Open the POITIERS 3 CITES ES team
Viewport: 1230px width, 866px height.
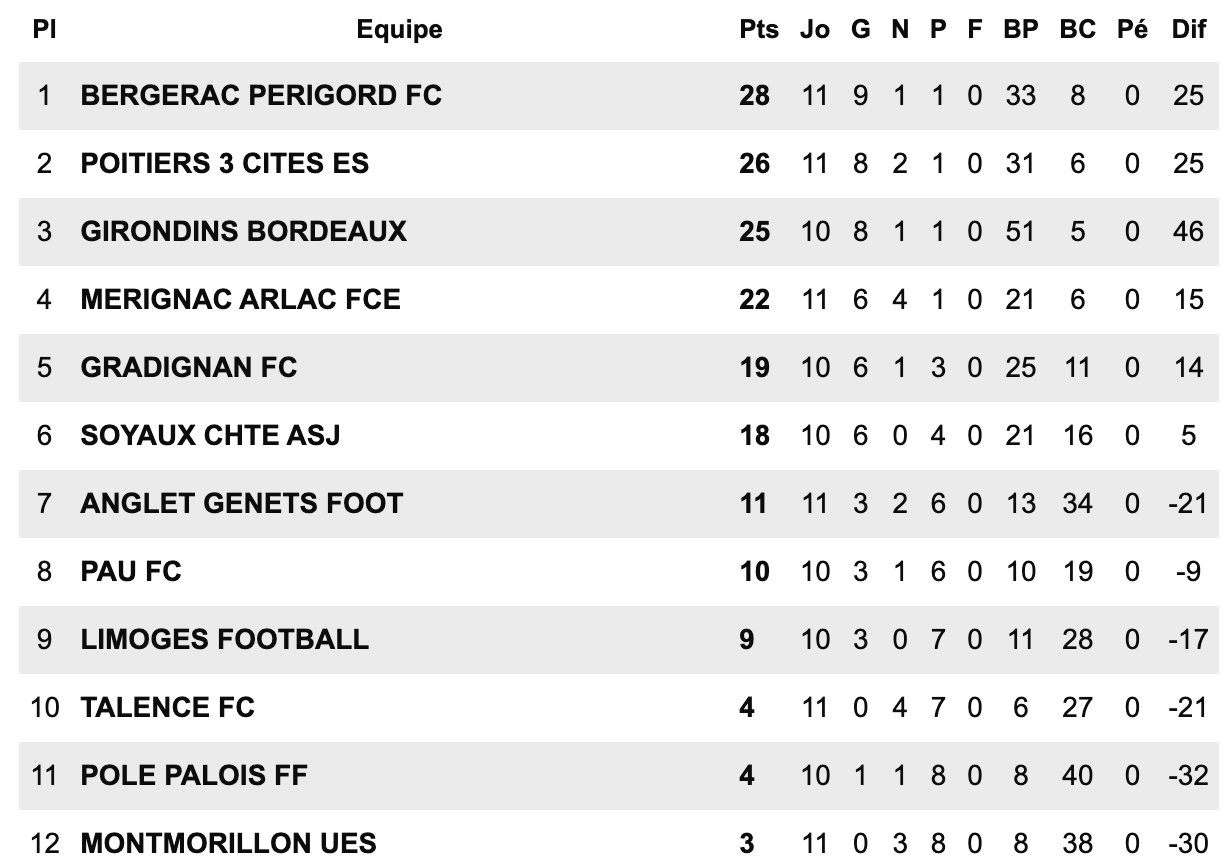225,163
